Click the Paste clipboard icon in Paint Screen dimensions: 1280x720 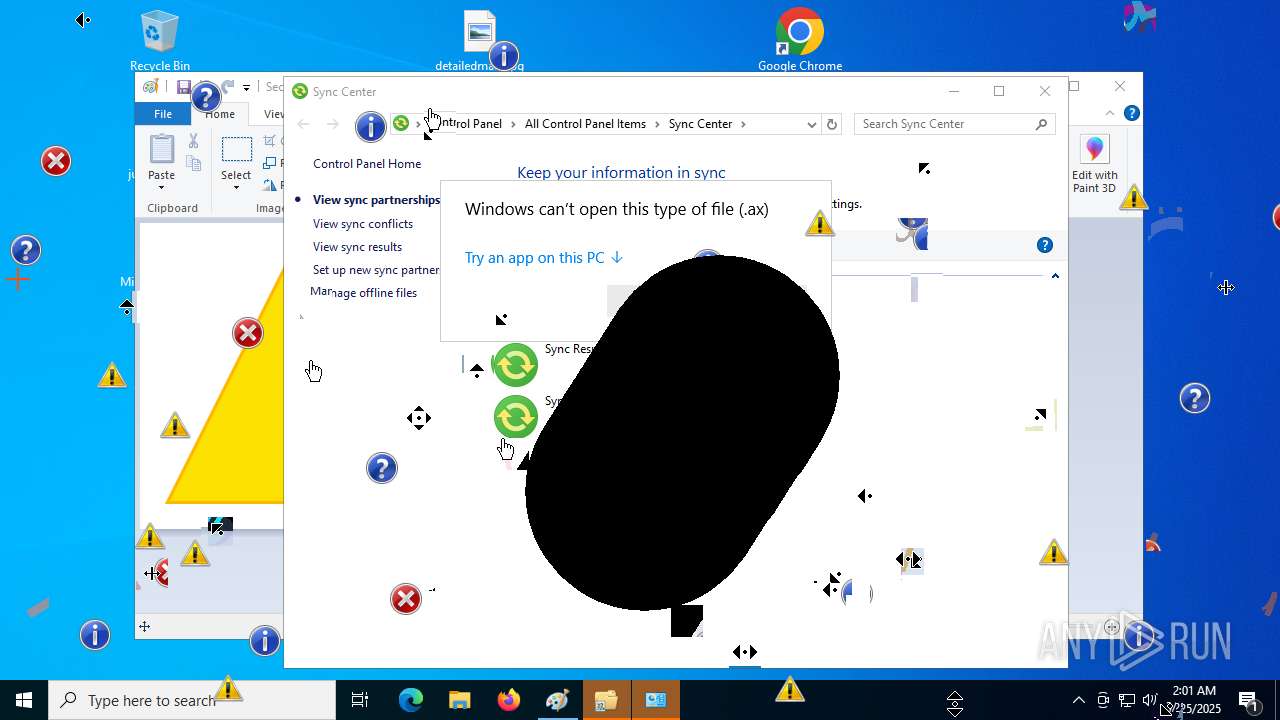[x=161, y=149]
